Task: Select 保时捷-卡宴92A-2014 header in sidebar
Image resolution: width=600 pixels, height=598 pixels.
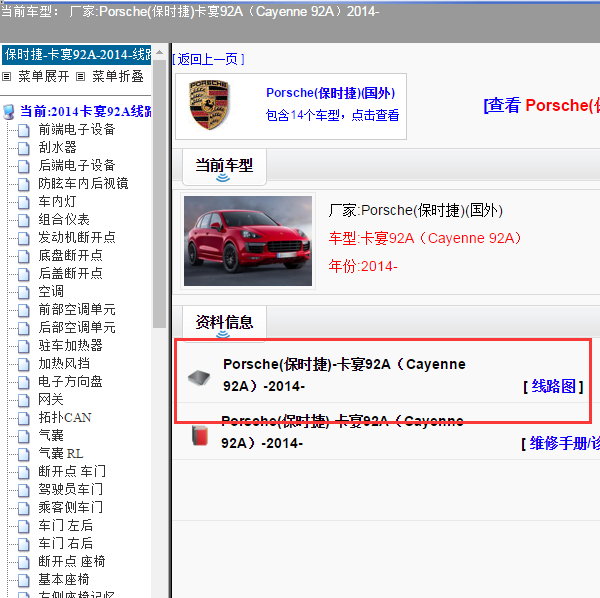Action: pyautogui.click(x=77, y=55)
